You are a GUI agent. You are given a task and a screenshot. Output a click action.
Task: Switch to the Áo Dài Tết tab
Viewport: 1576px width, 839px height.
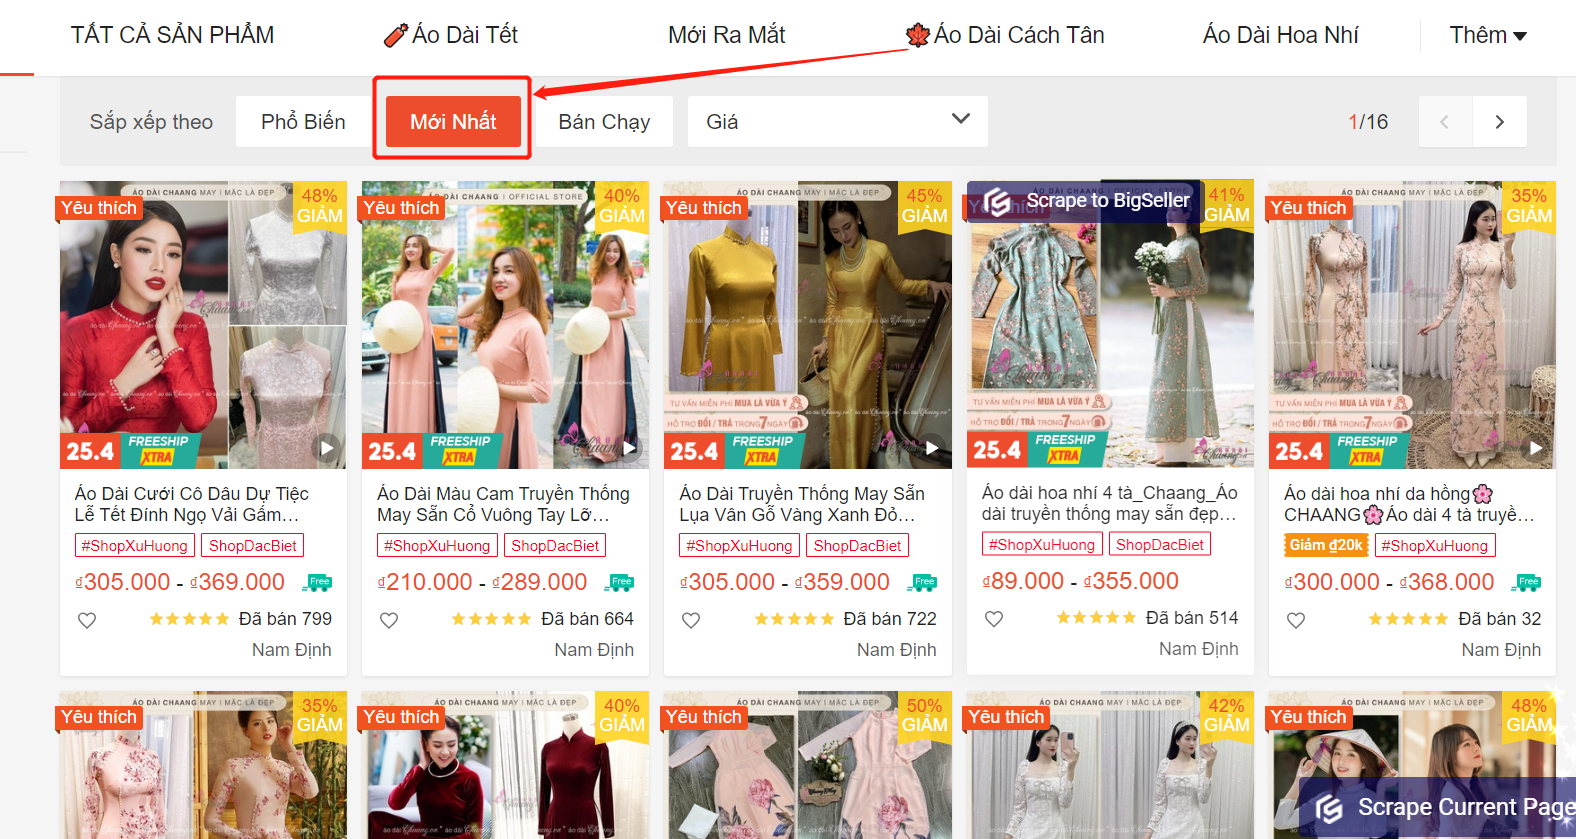(452, 36)
